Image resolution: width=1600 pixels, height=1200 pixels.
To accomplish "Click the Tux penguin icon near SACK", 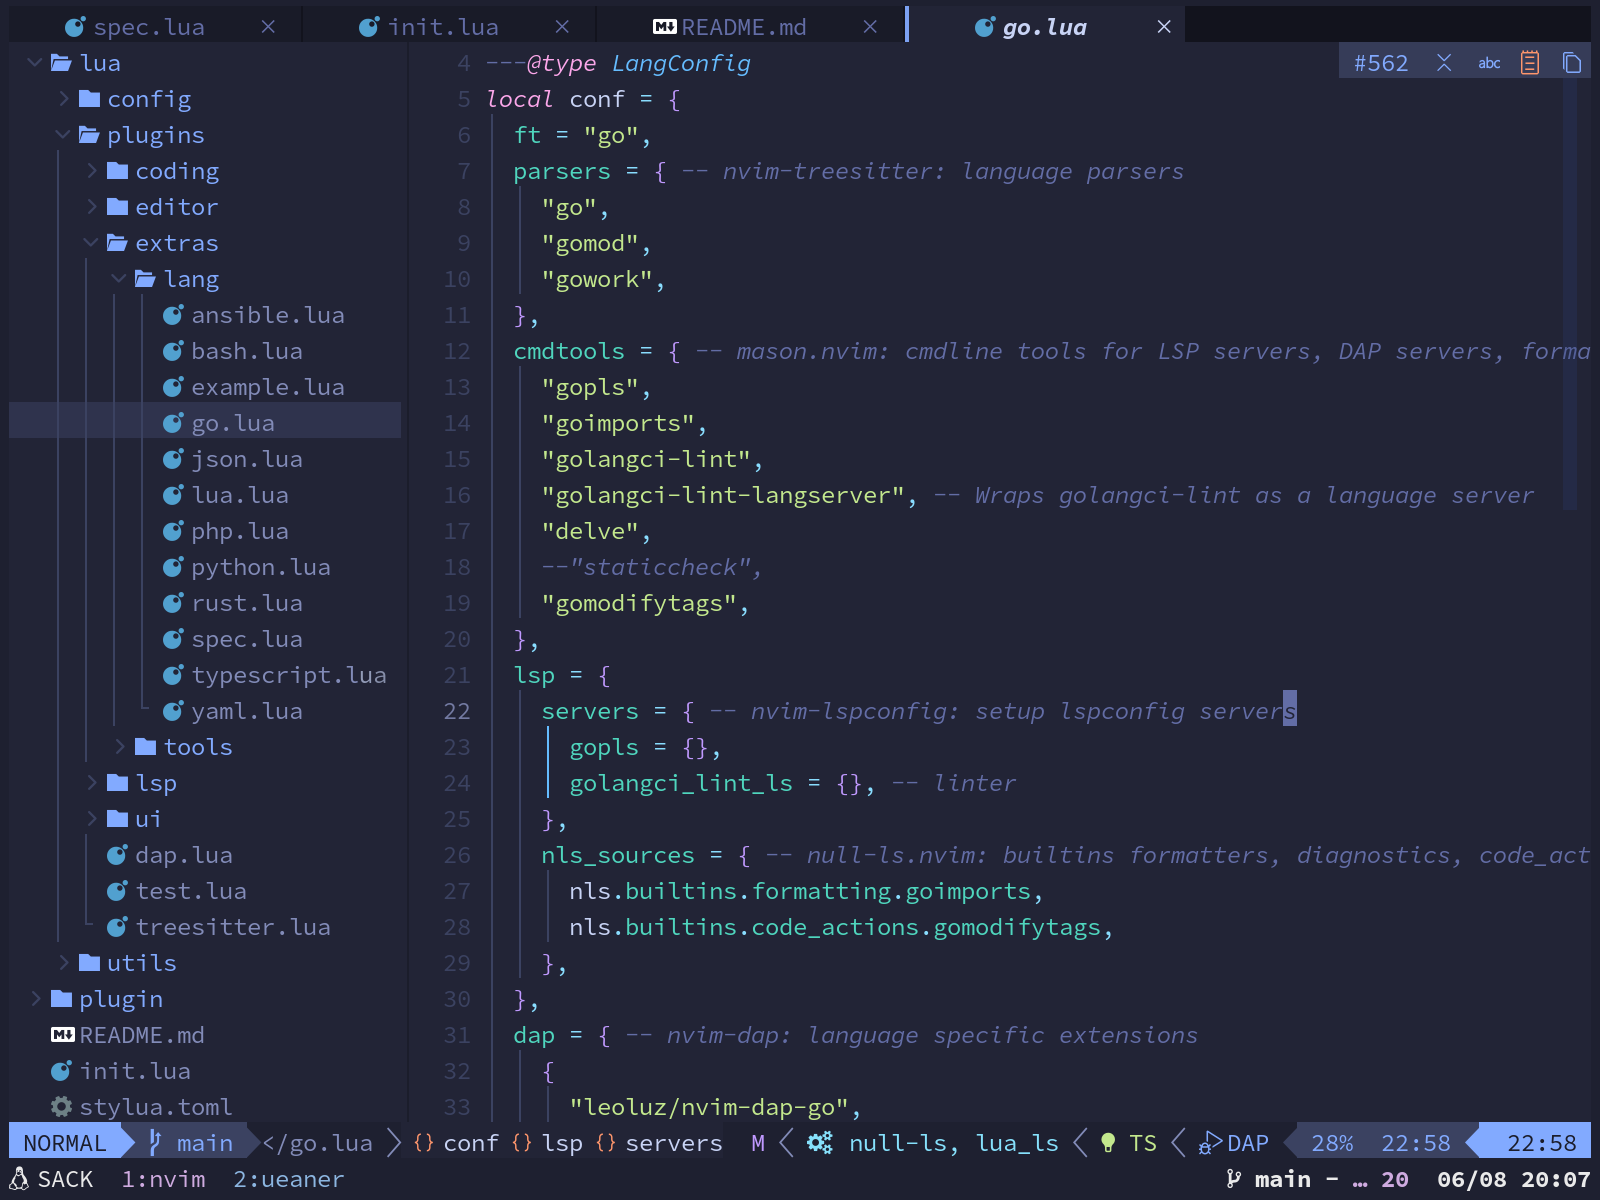I will point(21,1179).
